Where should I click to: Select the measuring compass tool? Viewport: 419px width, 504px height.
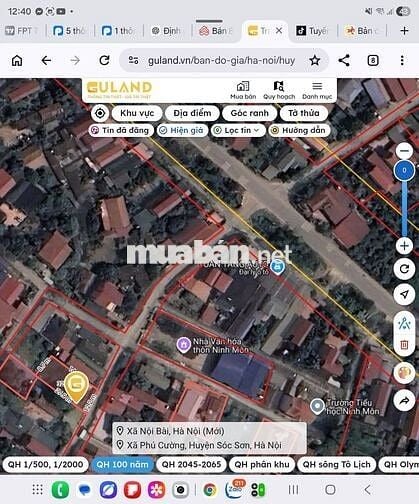404,323
